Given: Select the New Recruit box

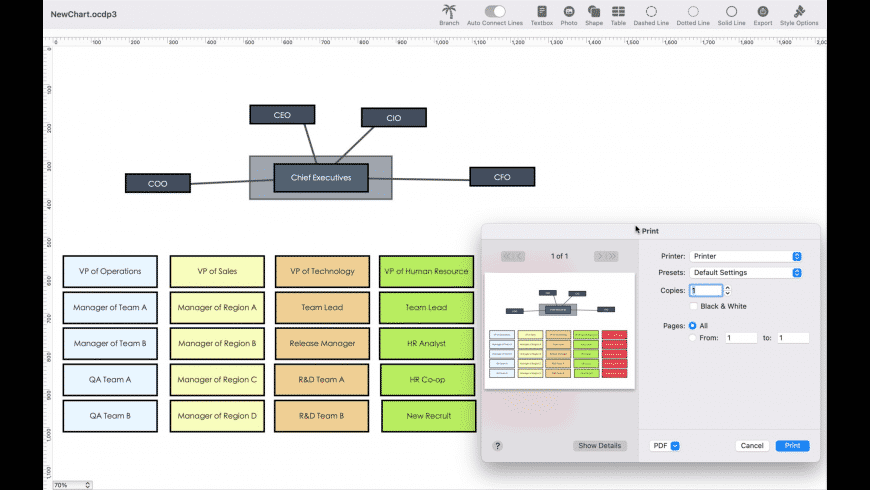Looking at the screenshot, I should (x=428, y=416).
